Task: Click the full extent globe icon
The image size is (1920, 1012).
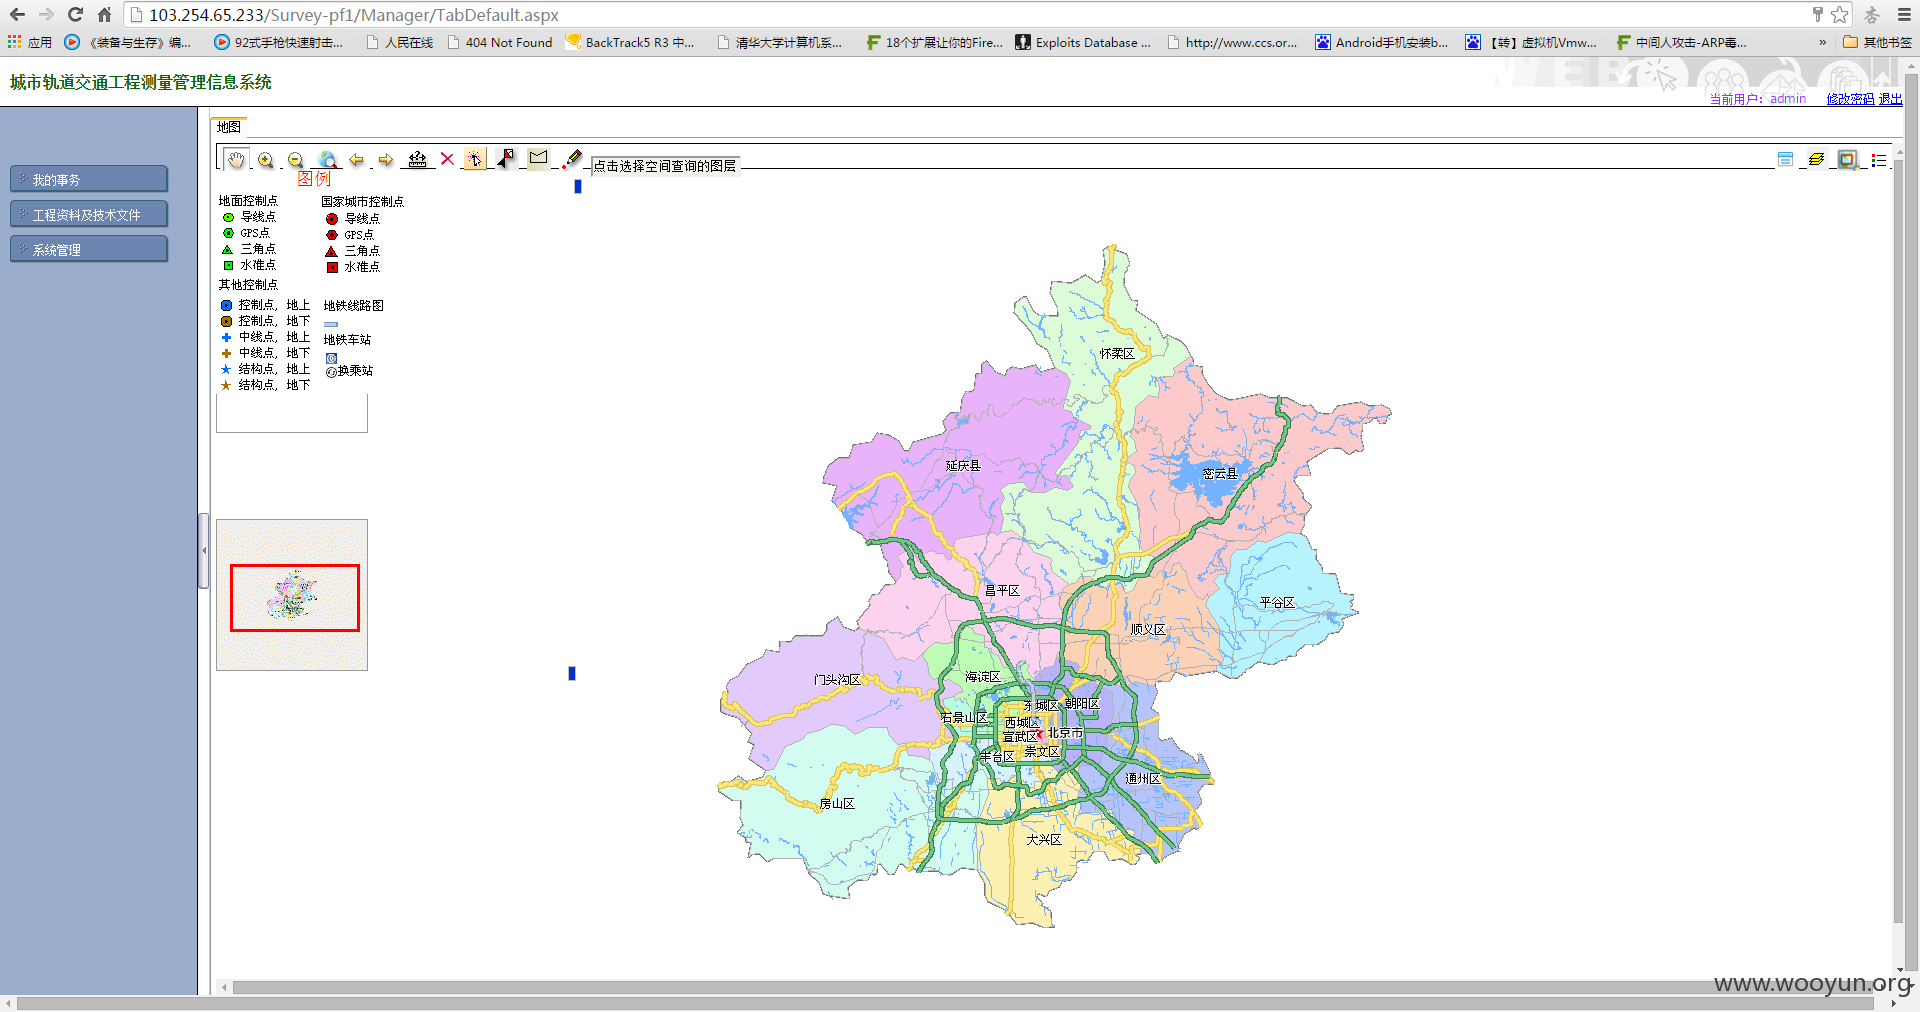Action: [327, 160]
